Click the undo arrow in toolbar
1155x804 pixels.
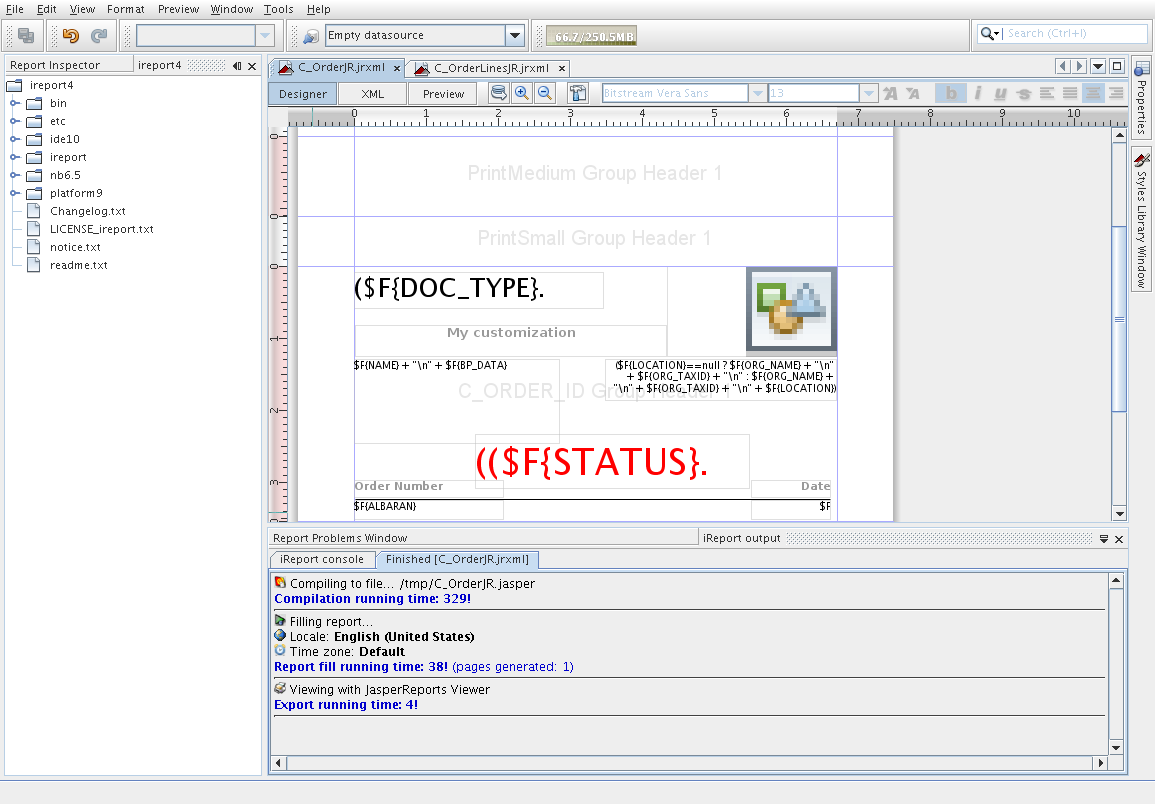pos(70,36)
